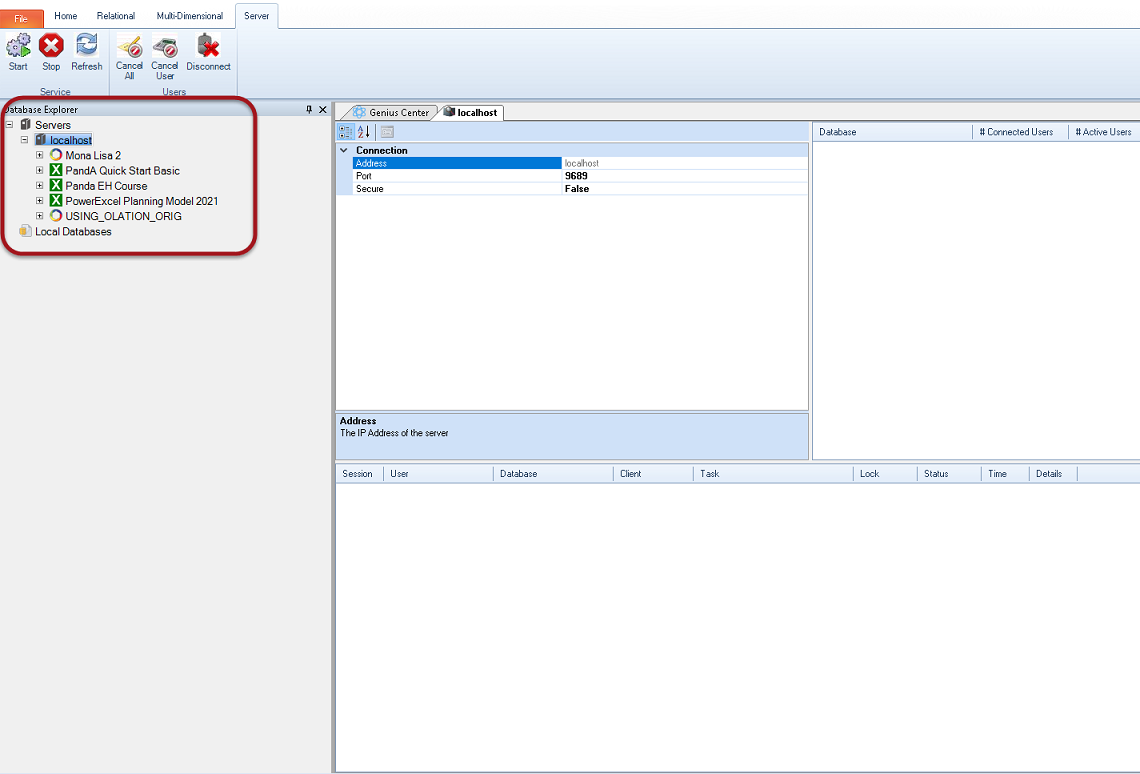Click the Cancel All users icon
The image size is (1140, 774).
[129, 47]
